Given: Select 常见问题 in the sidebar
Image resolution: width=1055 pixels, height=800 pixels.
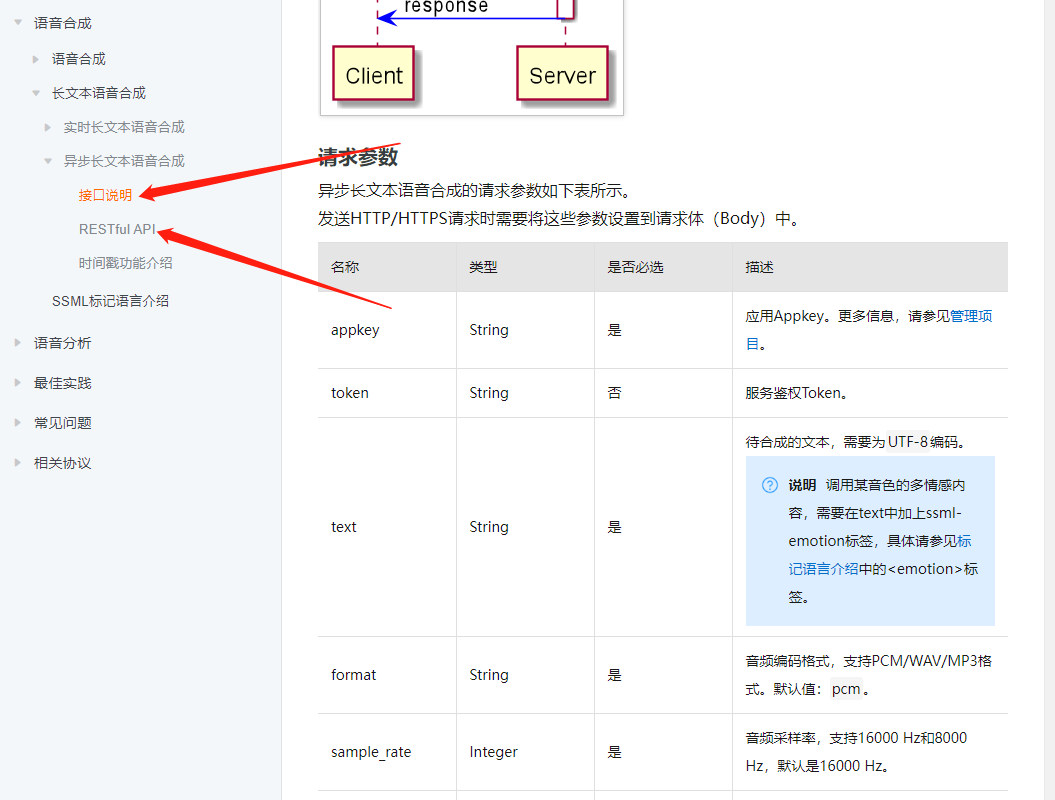Looking at the screenshot, I should (x=63, y=423).
